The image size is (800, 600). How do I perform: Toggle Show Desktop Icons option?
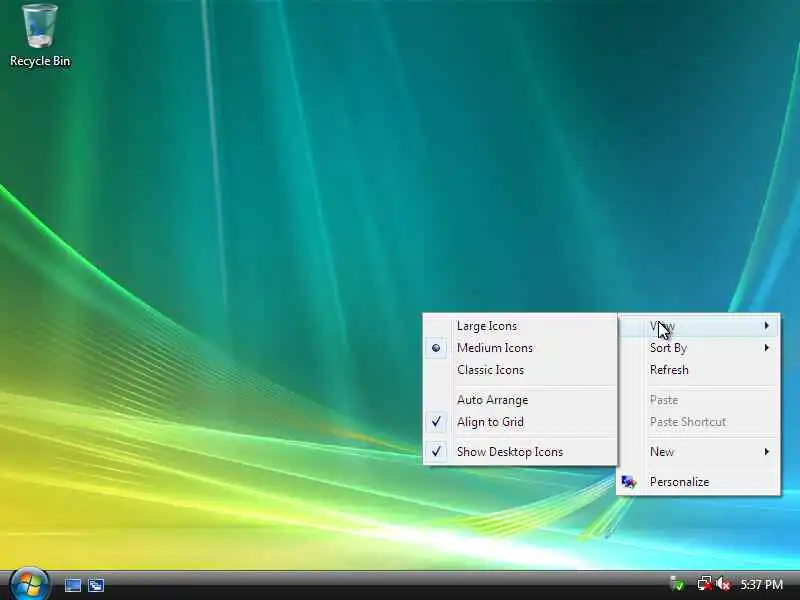[520, 452]
